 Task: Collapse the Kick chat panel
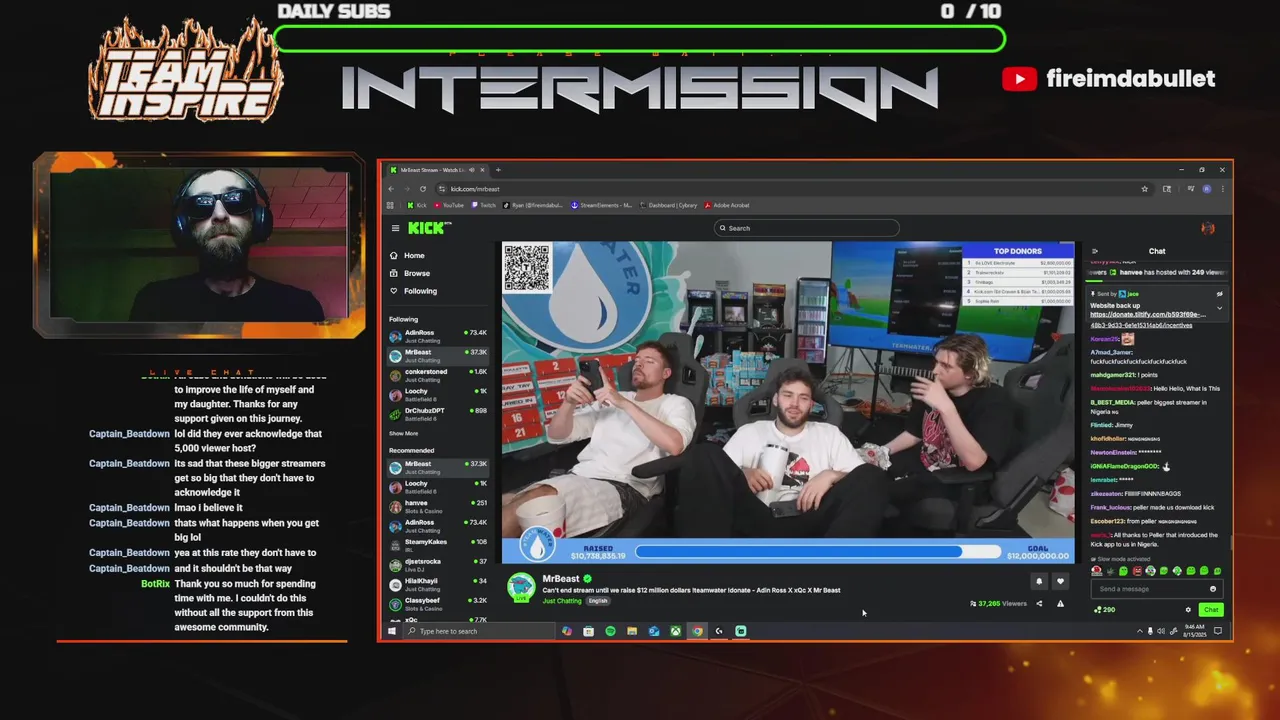coord(1094,251)
